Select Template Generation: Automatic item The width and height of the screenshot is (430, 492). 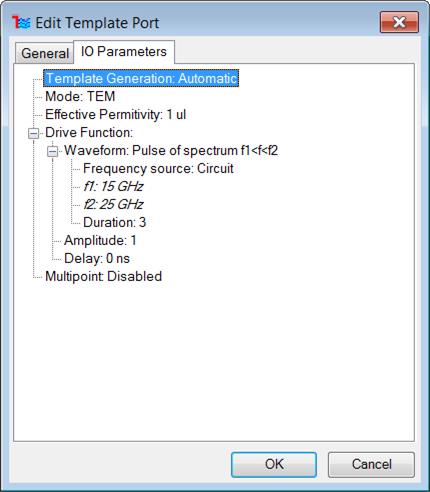point(141,78)
